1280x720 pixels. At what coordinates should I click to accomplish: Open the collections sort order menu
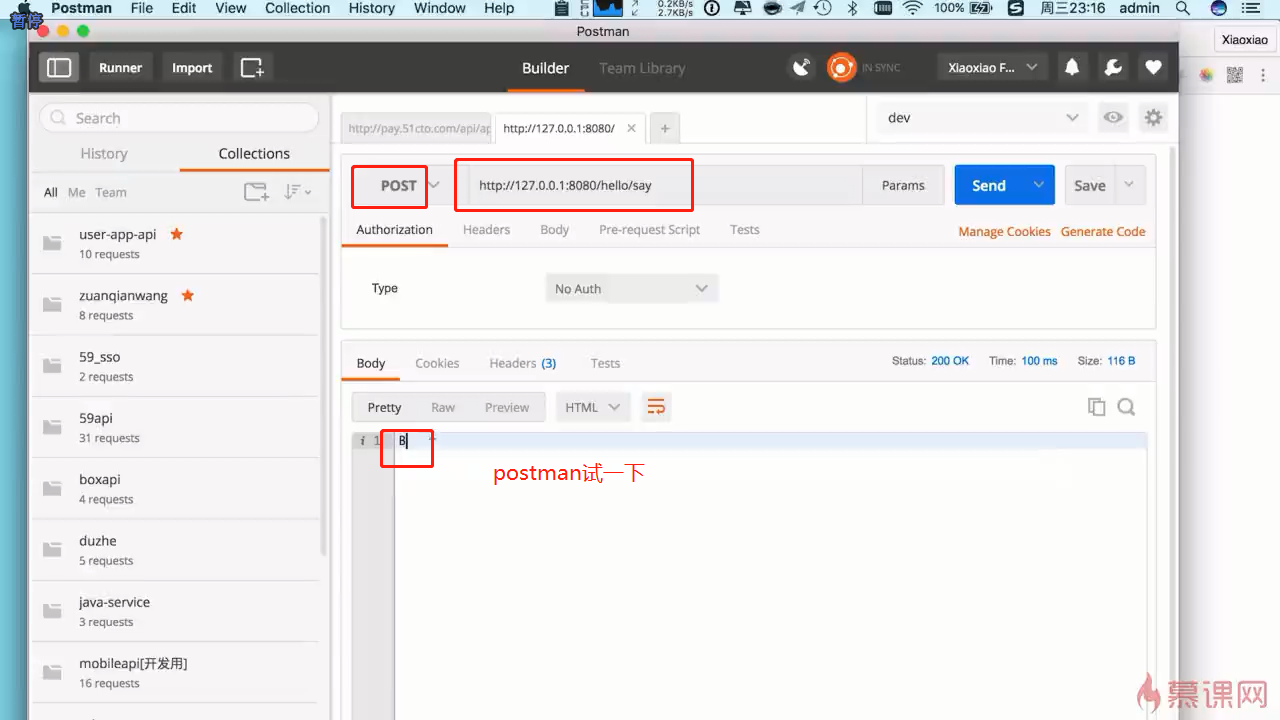[x=297, y=192]
